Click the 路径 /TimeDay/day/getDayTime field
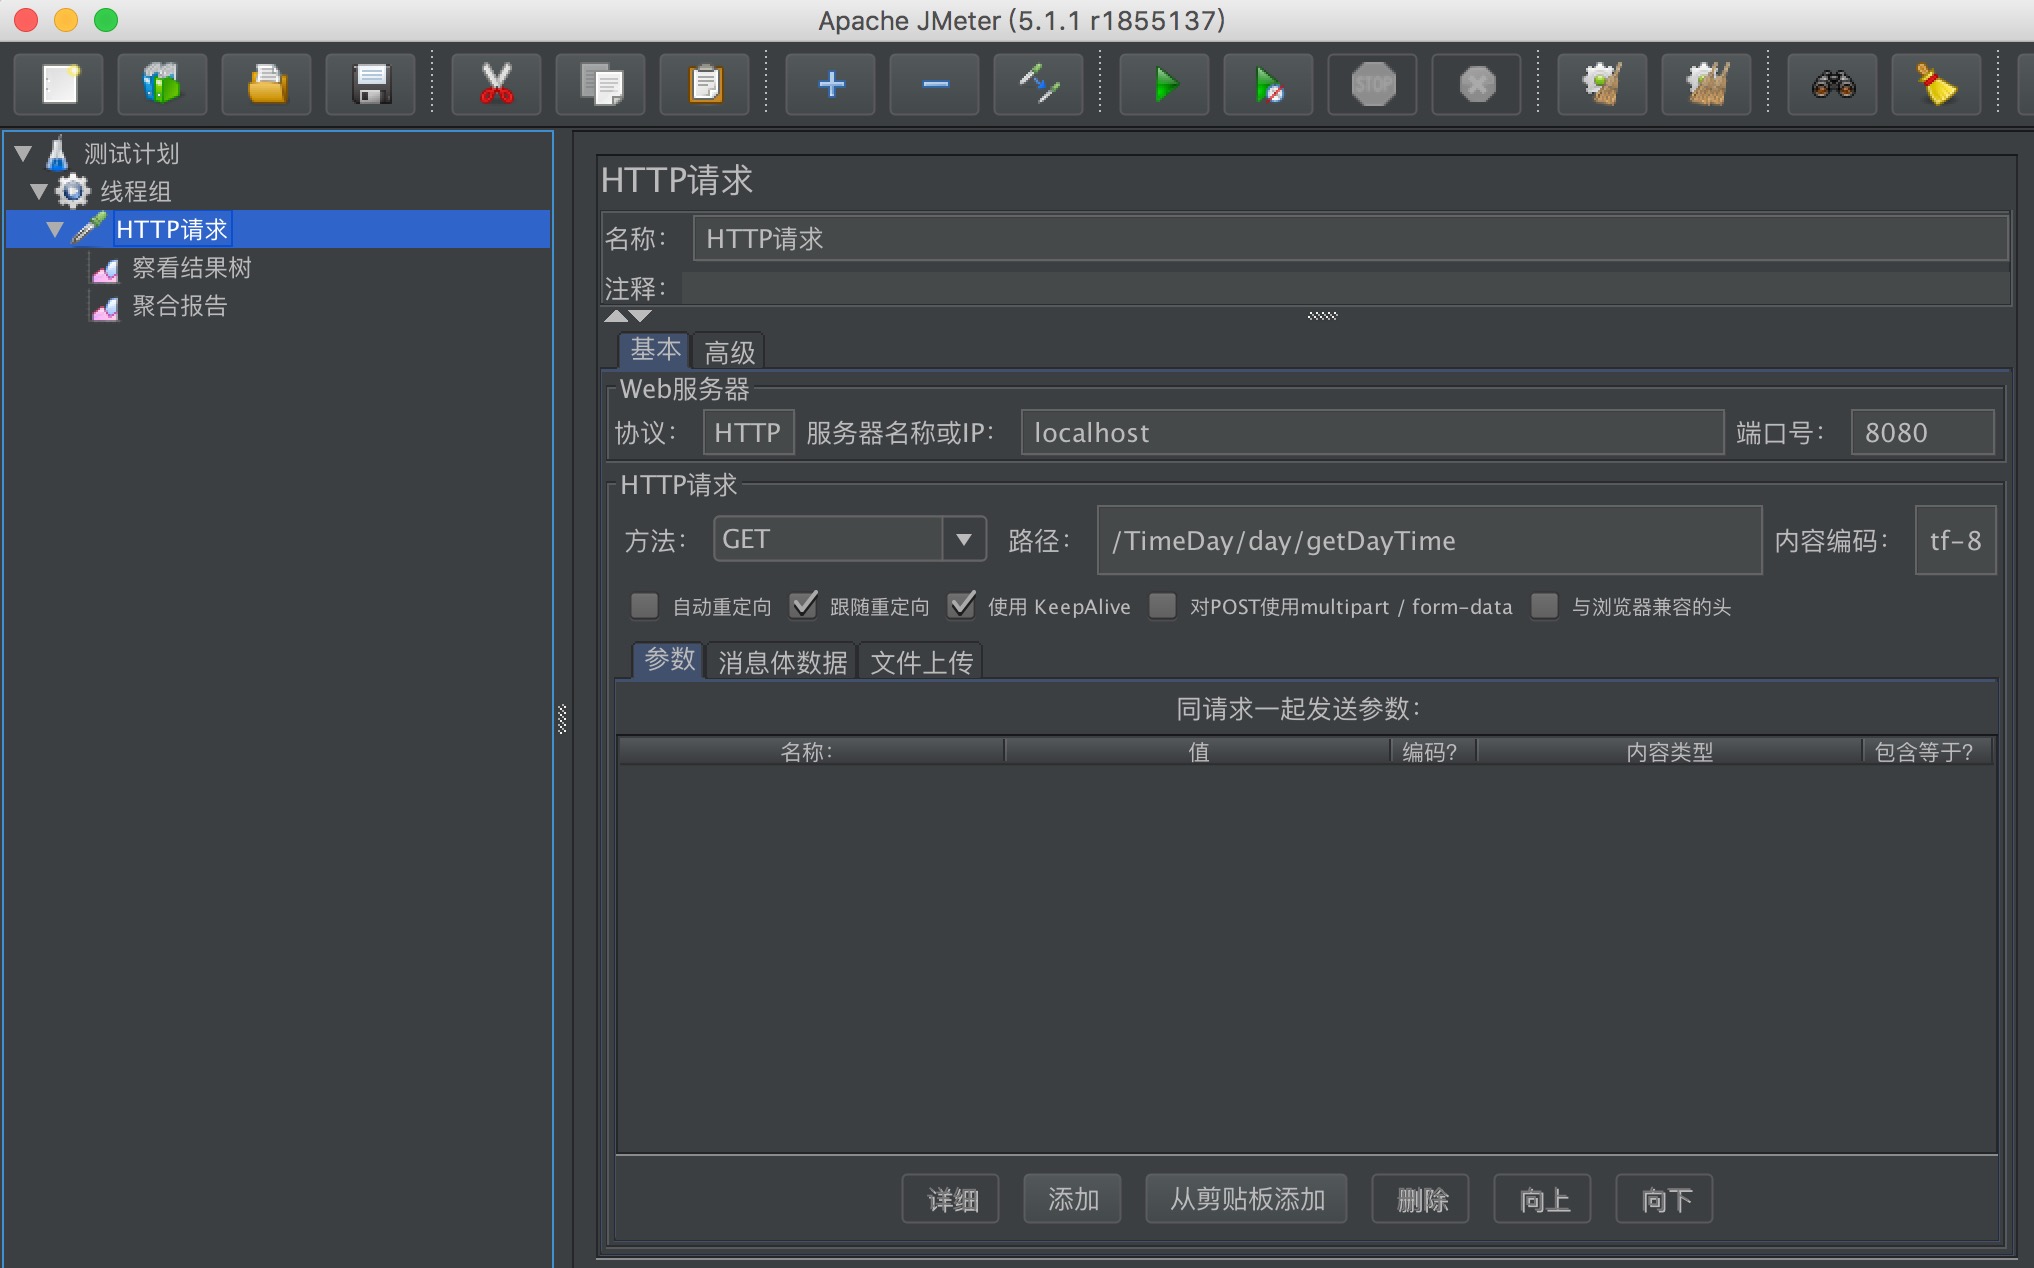2034x1268 pixels. pyautogui.click(x=1429, y=540)
